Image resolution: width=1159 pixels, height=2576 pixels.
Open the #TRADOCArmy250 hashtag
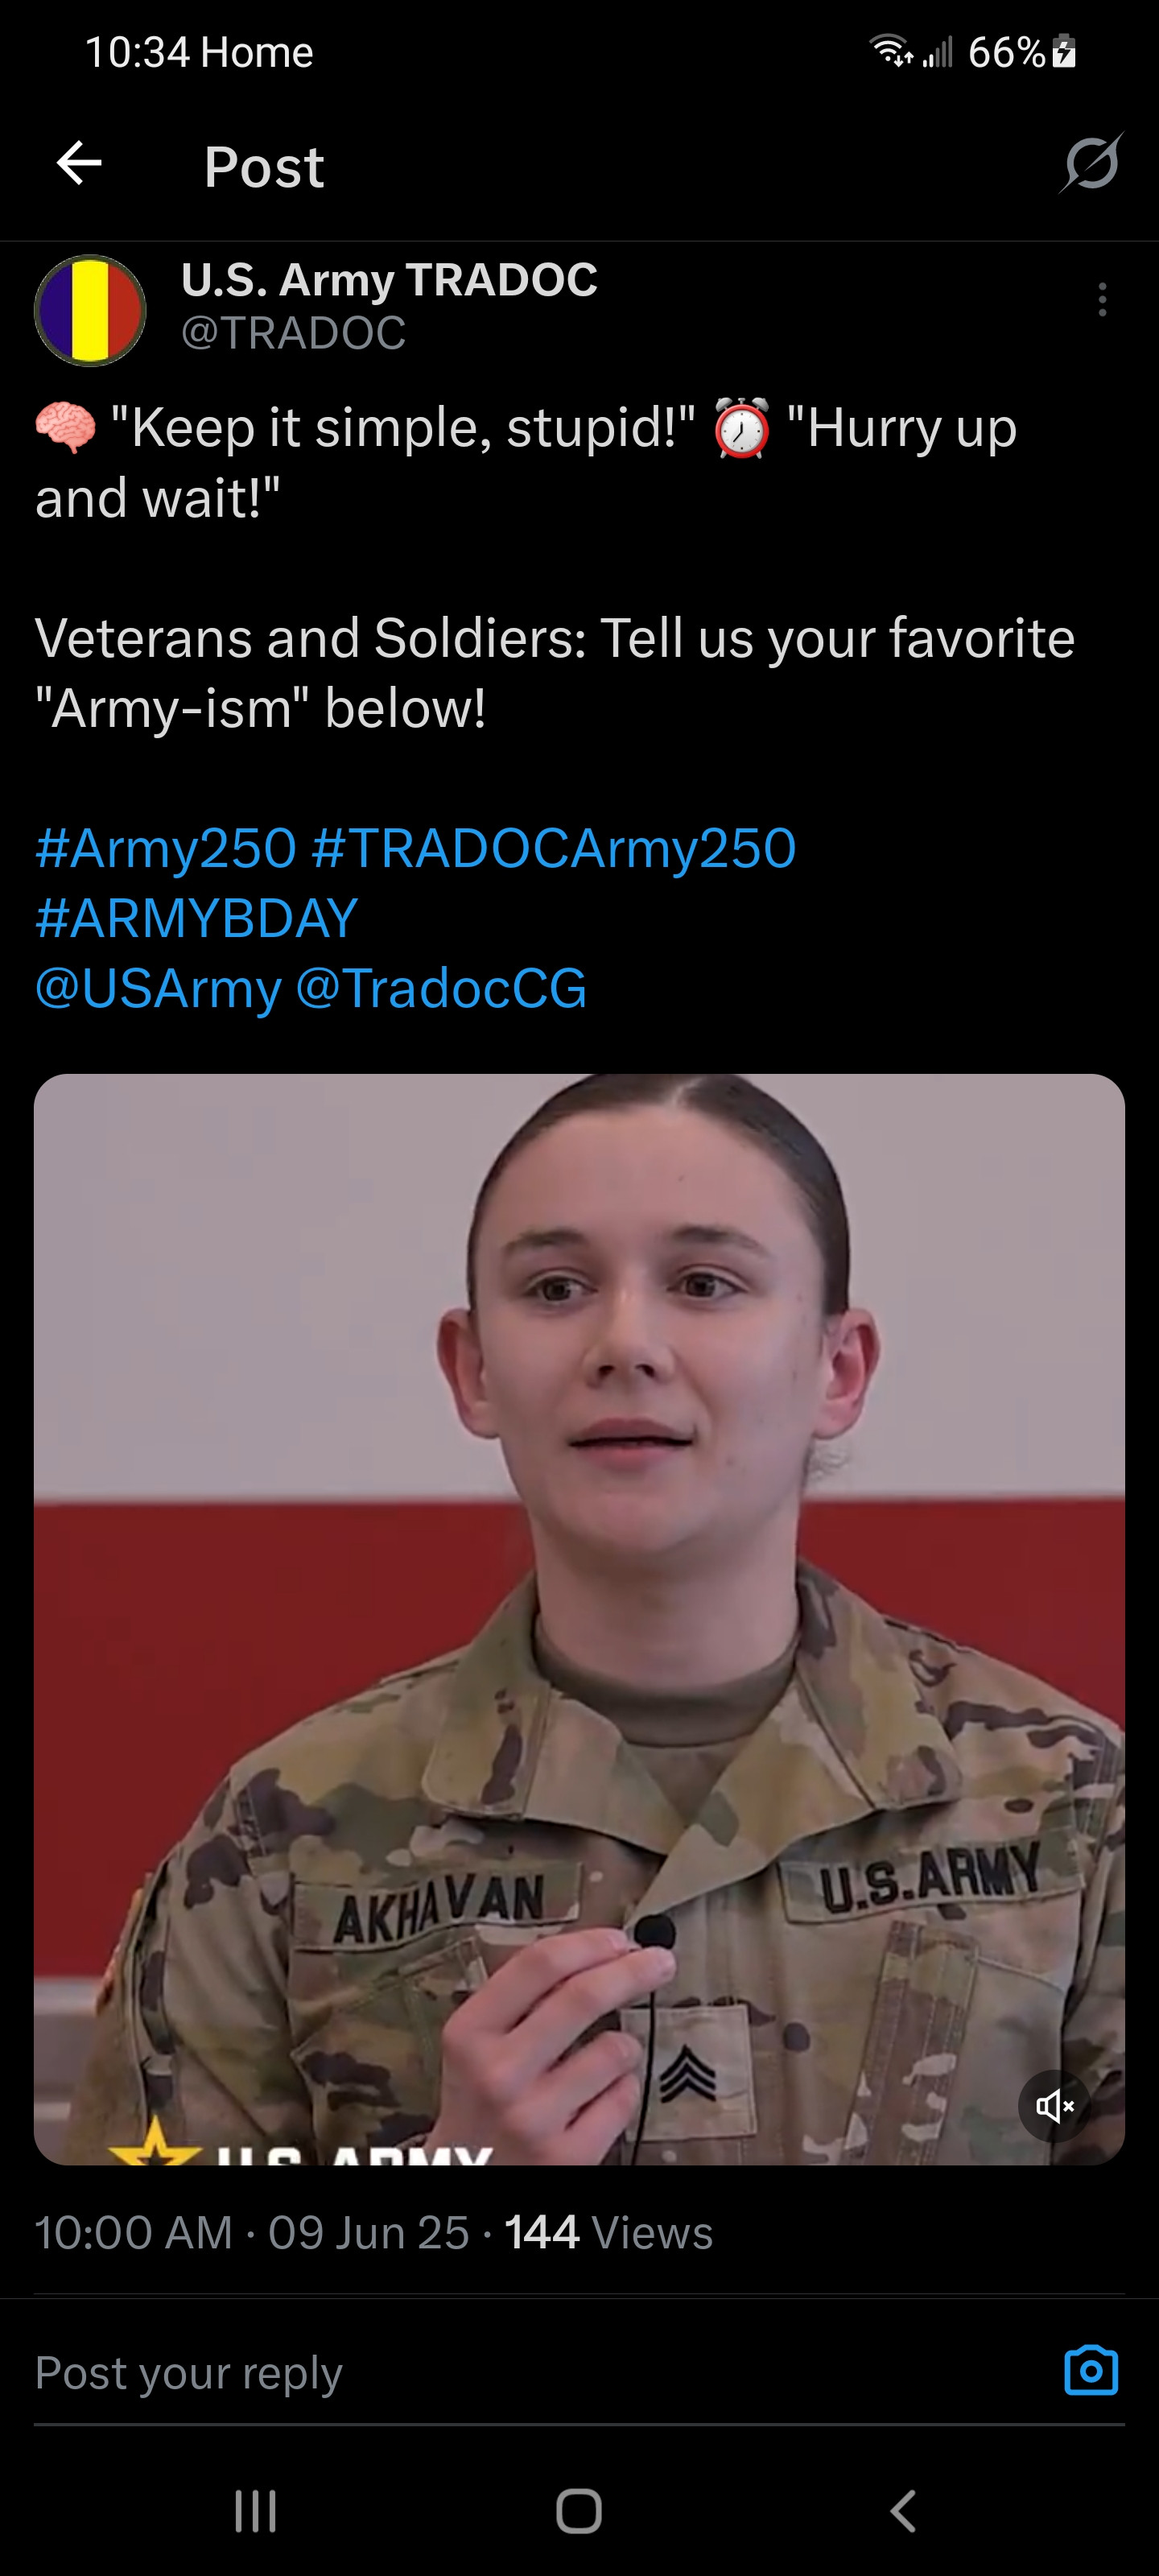click(554, 848)
